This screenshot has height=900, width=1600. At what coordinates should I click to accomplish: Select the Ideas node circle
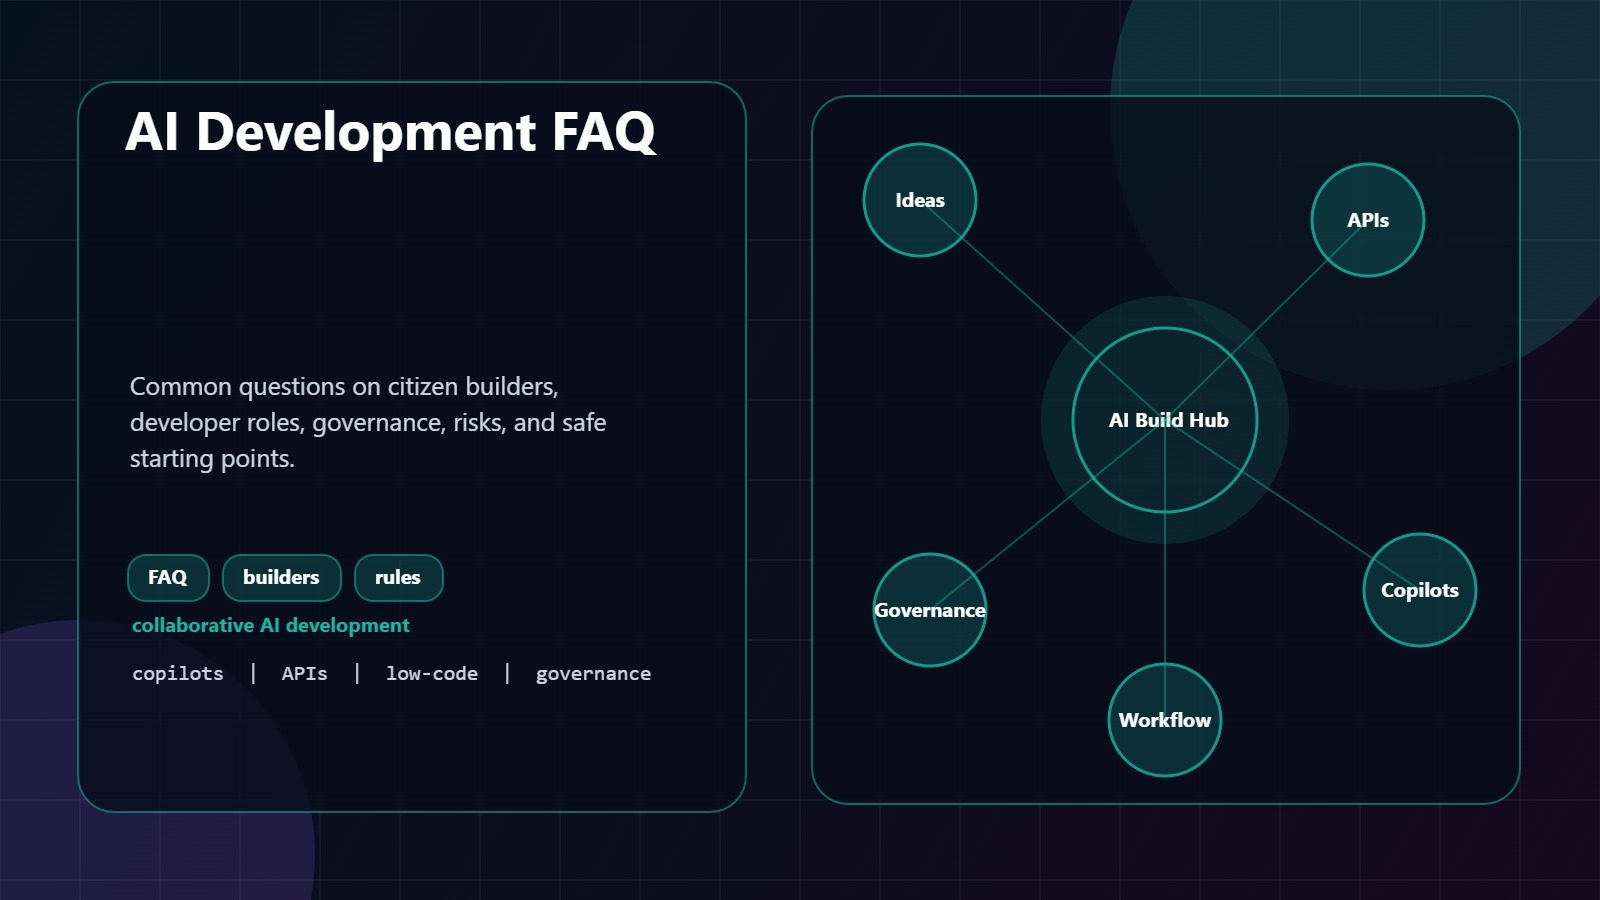(x=920, y=200)
